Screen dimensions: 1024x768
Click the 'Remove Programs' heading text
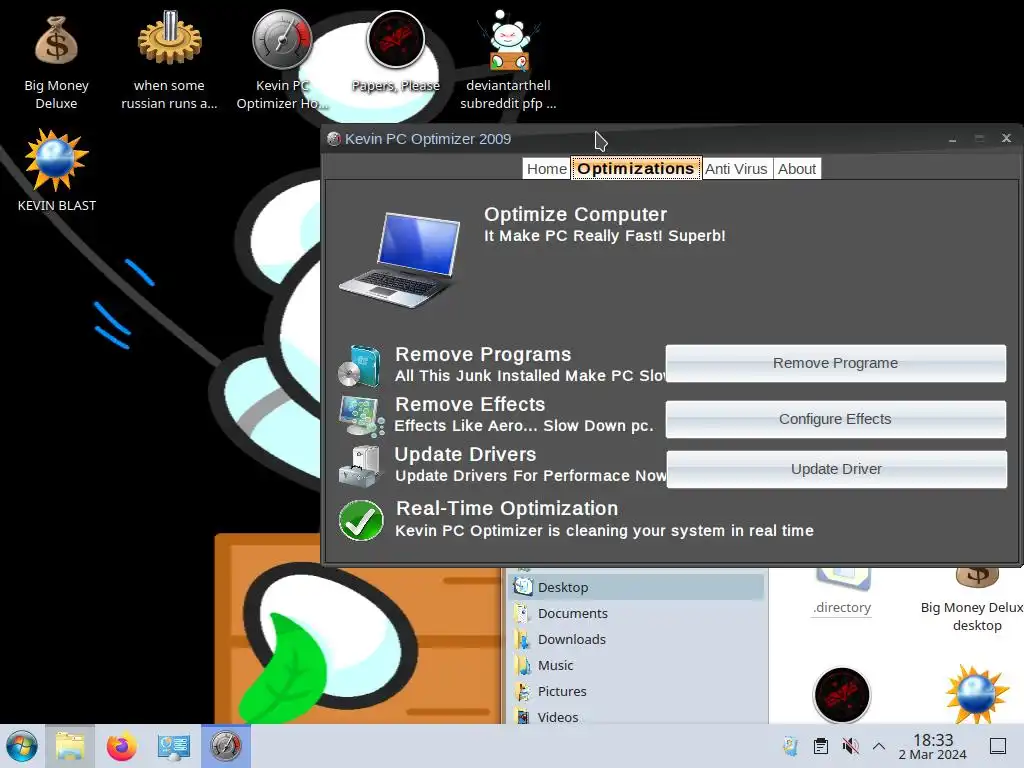coord(483,354)
